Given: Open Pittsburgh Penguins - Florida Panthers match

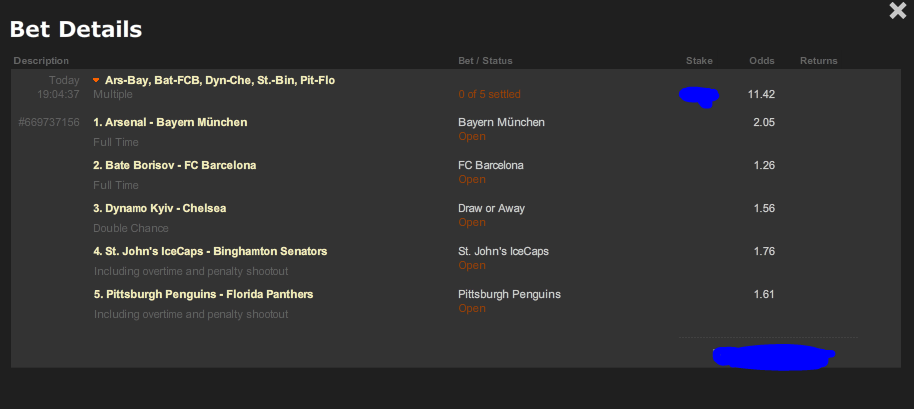Looking at the screenshot, I should pos(203,294).
